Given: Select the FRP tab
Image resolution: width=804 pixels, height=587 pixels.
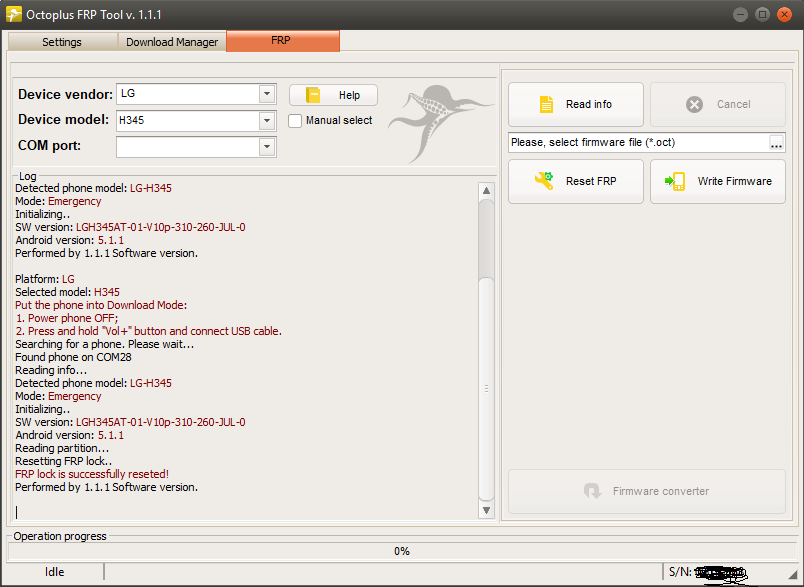Looking at the screenshot, I should (283, 41).
